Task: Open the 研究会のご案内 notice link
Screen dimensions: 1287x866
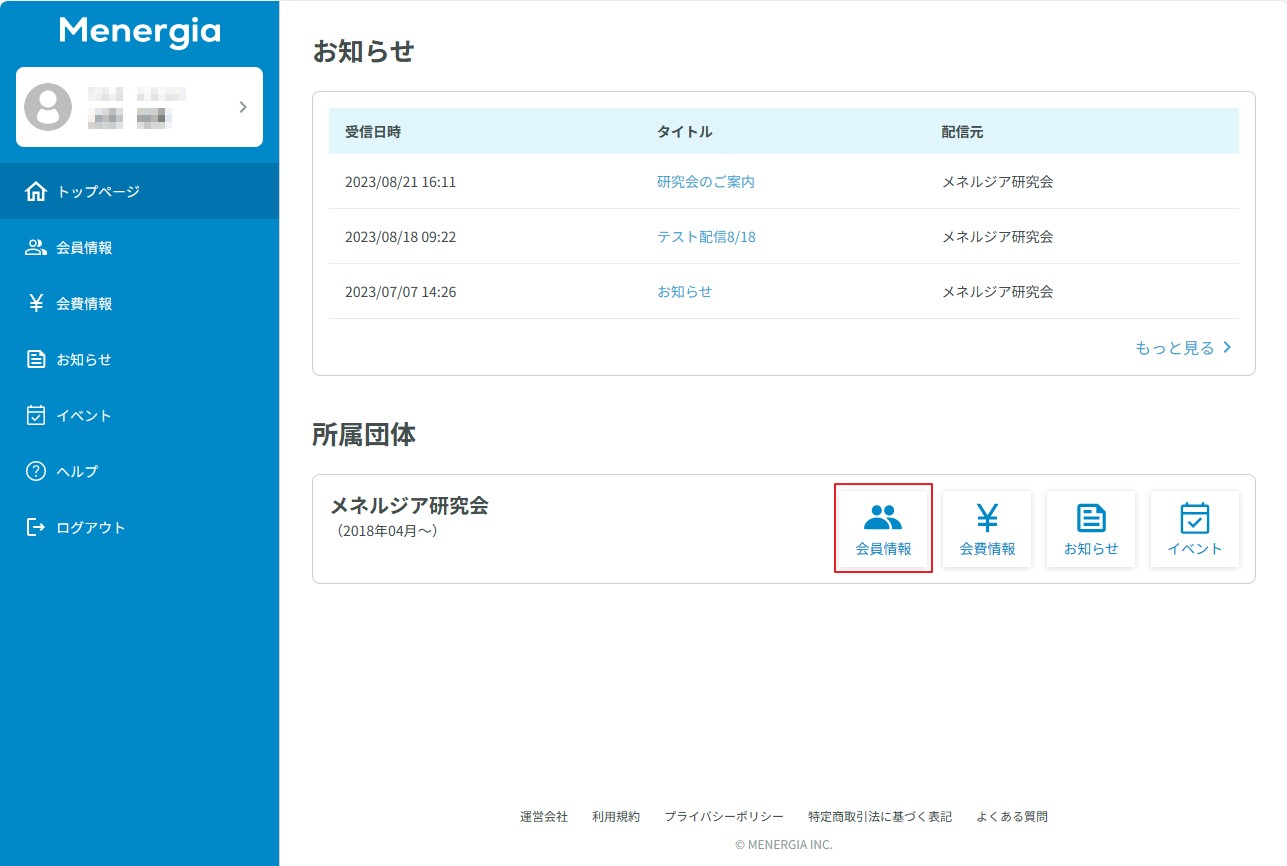Action: pos(706,182)
